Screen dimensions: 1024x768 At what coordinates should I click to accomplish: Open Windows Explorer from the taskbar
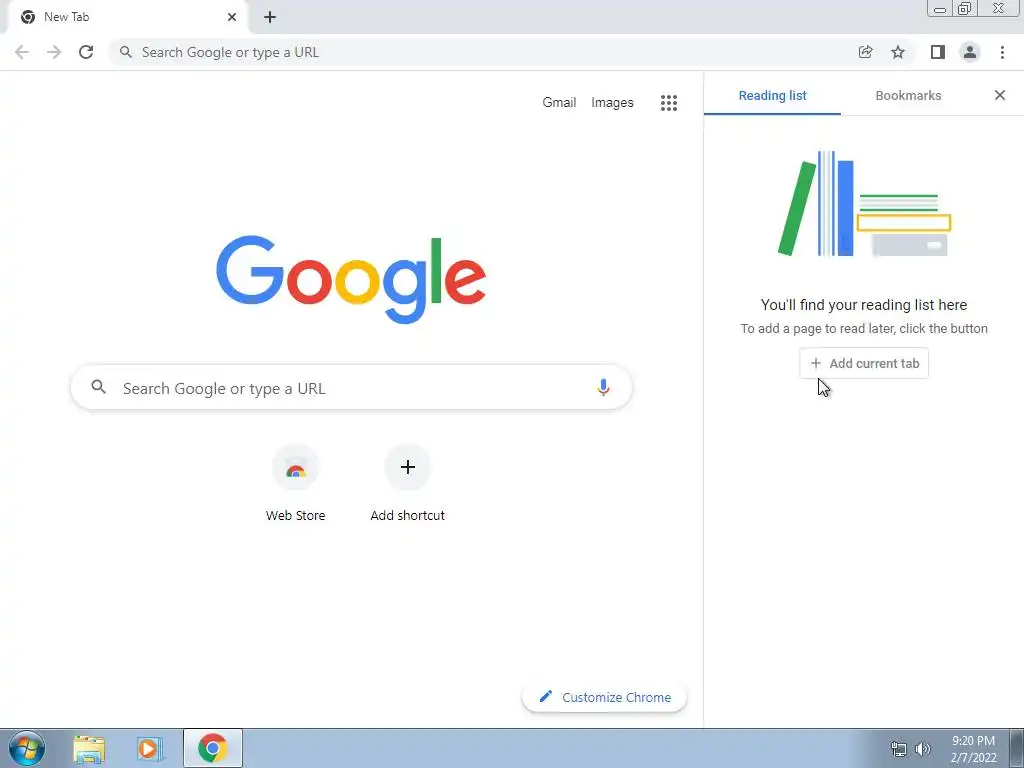pos(89,748)
